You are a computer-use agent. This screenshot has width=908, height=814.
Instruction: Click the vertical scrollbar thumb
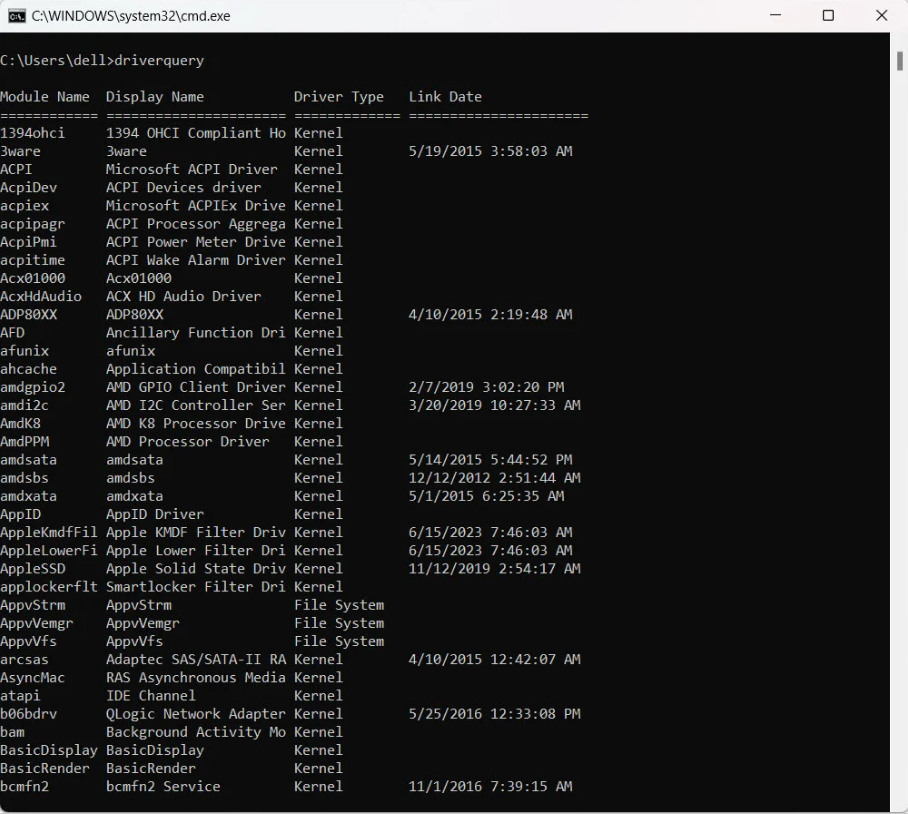pos(899,61)
